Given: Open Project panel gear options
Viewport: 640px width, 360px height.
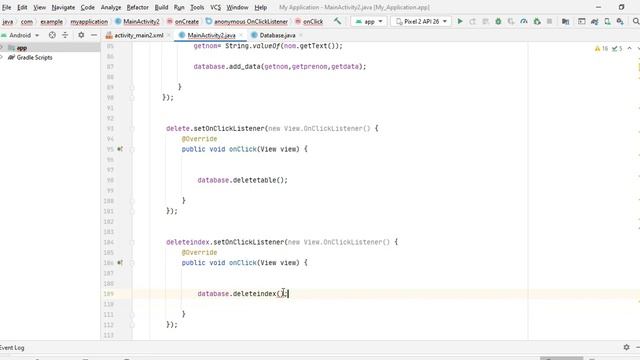Looking at the screenshot, I should tap(81, 35).
